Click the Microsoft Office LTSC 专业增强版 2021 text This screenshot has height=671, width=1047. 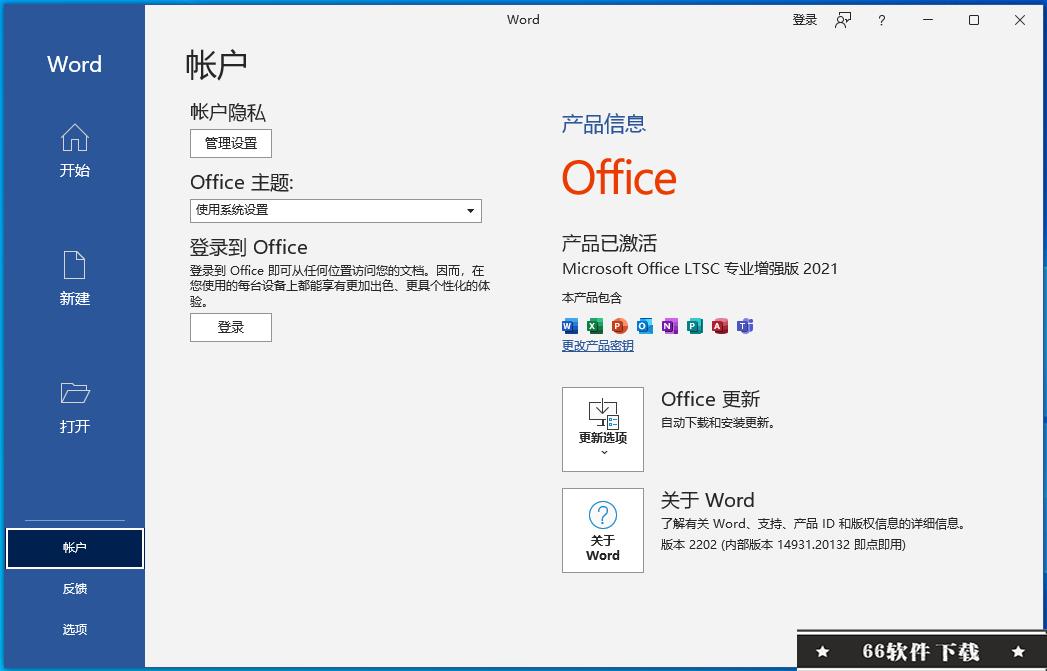pos(700,268)
